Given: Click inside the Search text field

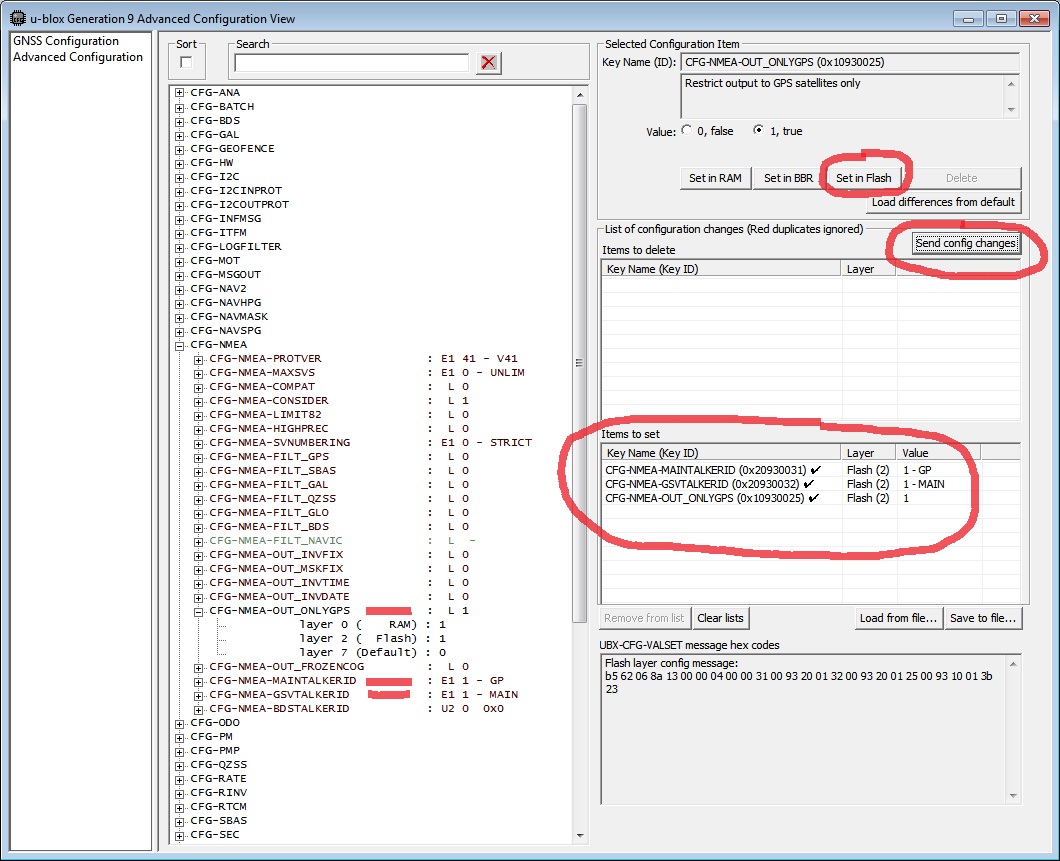Looking at the screenshot, I should click(351, 63).
